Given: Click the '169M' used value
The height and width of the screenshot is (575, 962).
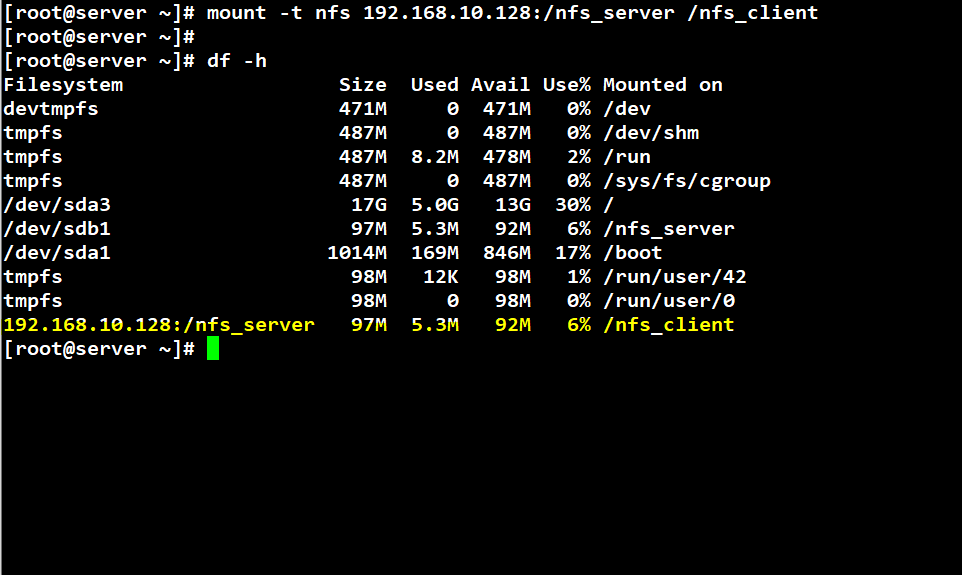Looking at the screenshot, I should [x=434, y=252].
